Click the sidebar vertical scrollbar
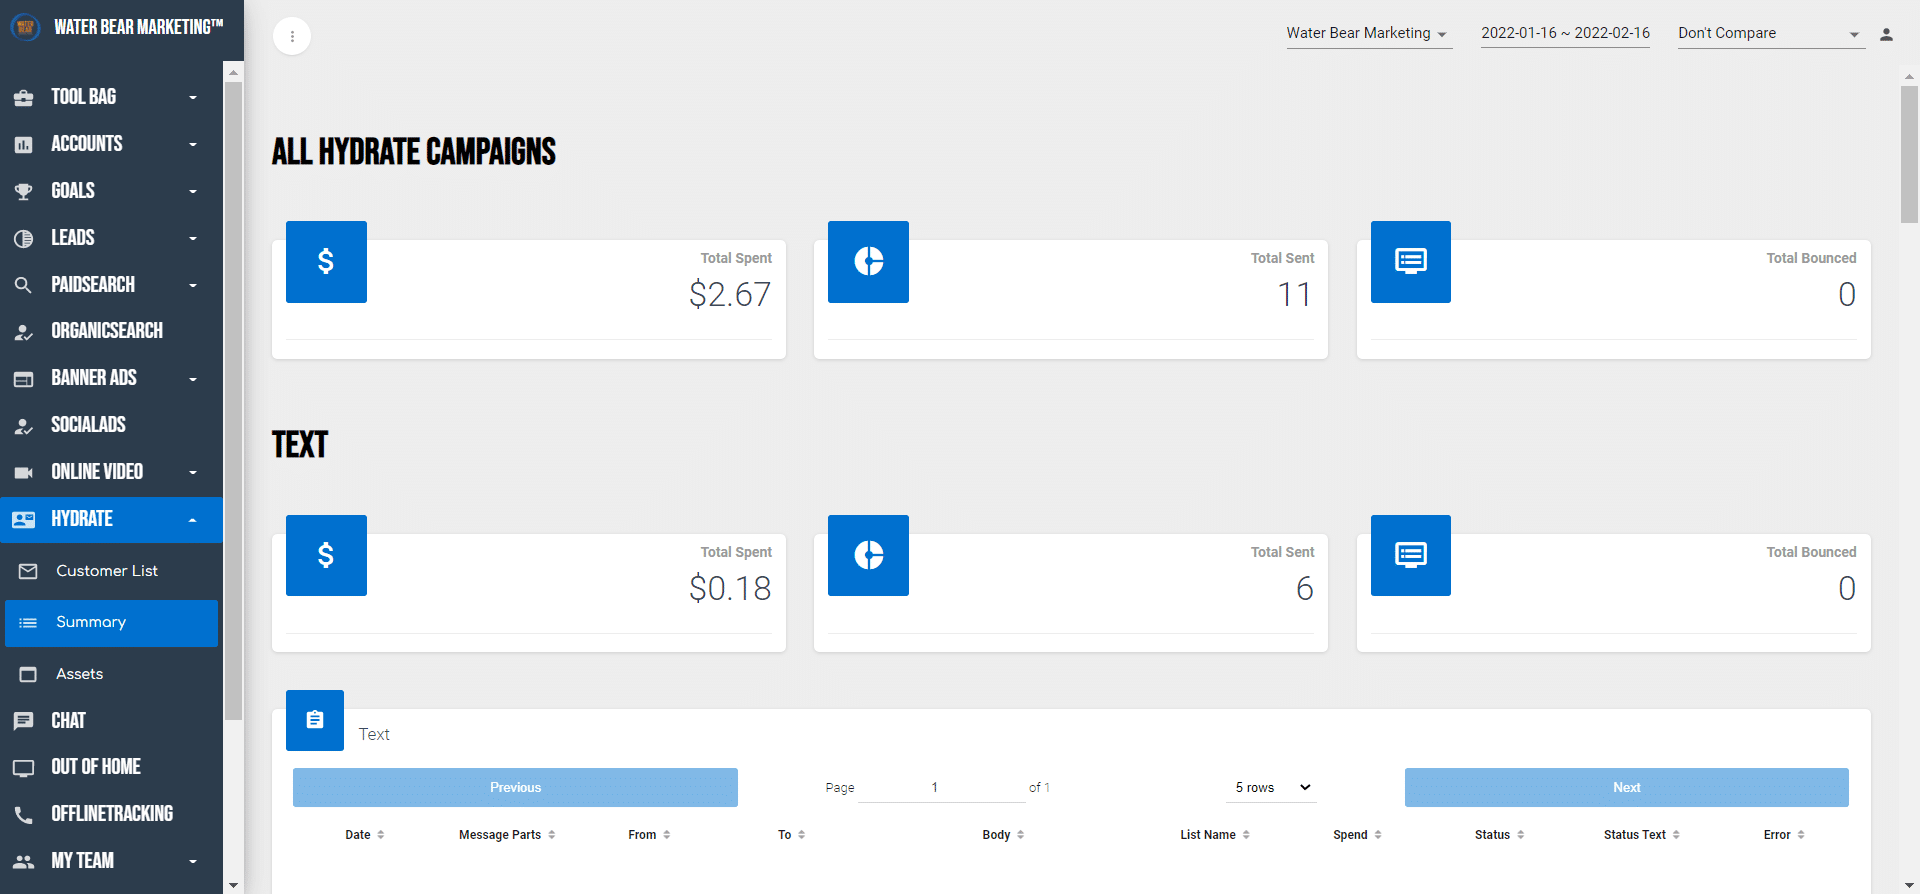 [x=233, y=400]
